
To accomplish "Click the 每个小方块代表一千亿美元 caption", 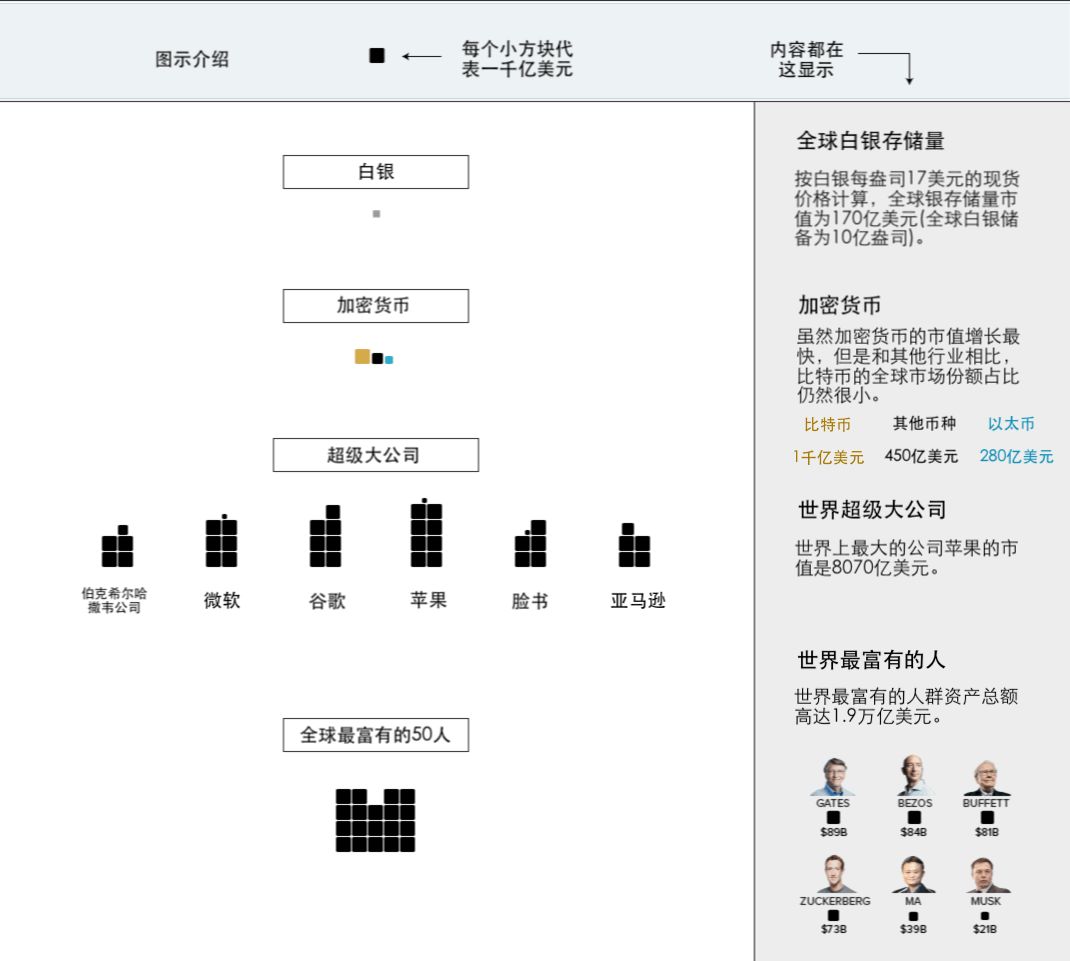I will [x=517, y=59].
